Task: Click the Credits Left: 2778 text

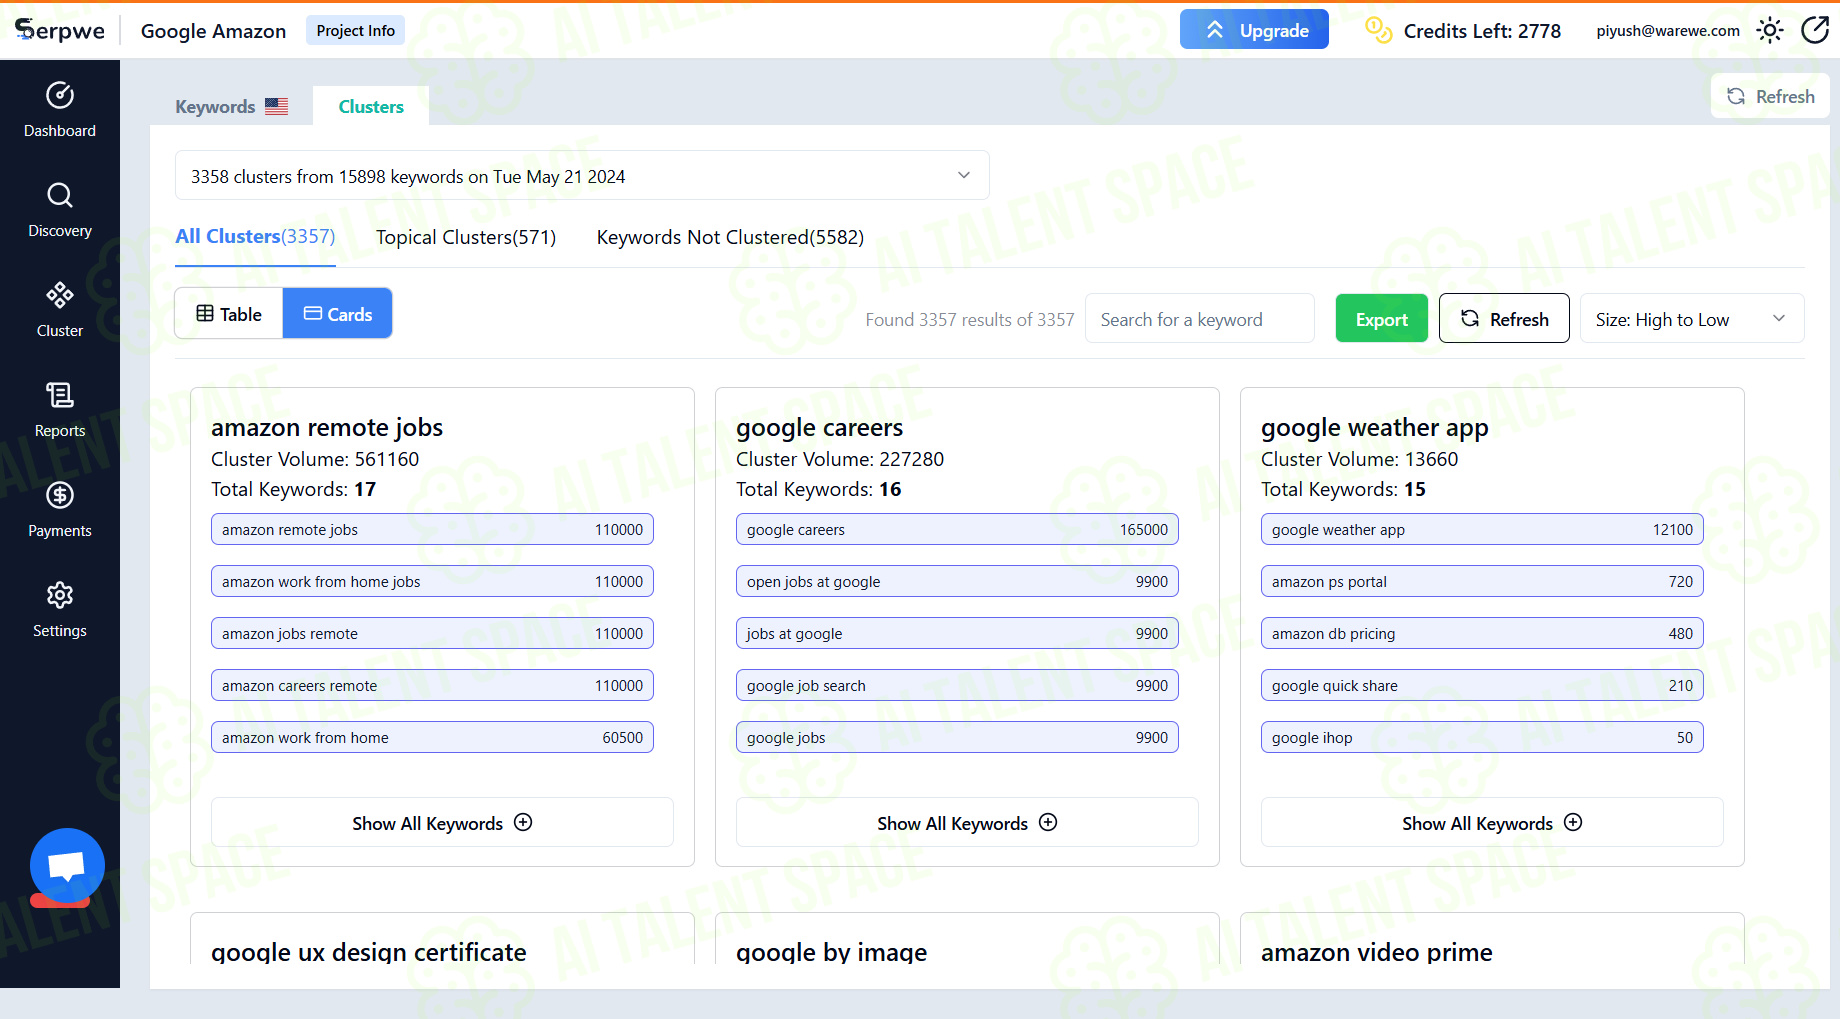Action: coord(1482,31)
